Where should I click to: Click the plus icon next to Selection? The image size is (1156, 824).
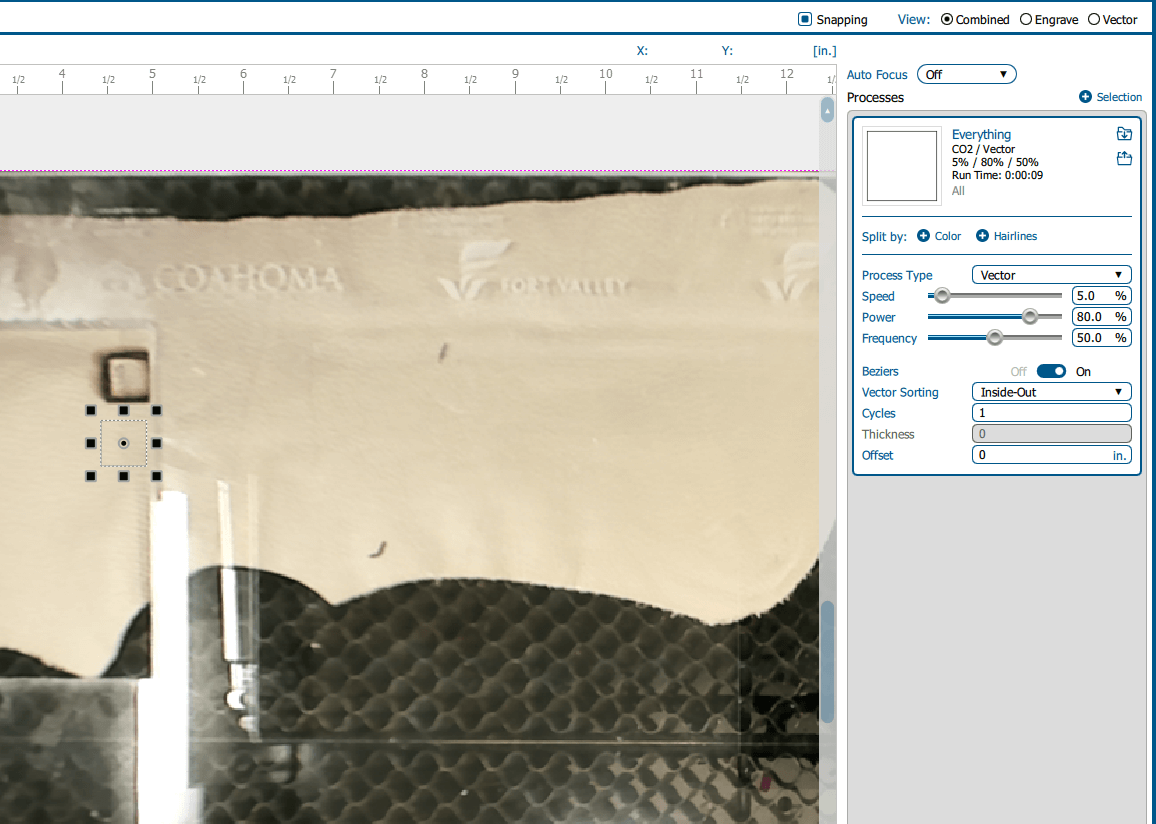coord(1085,97)
